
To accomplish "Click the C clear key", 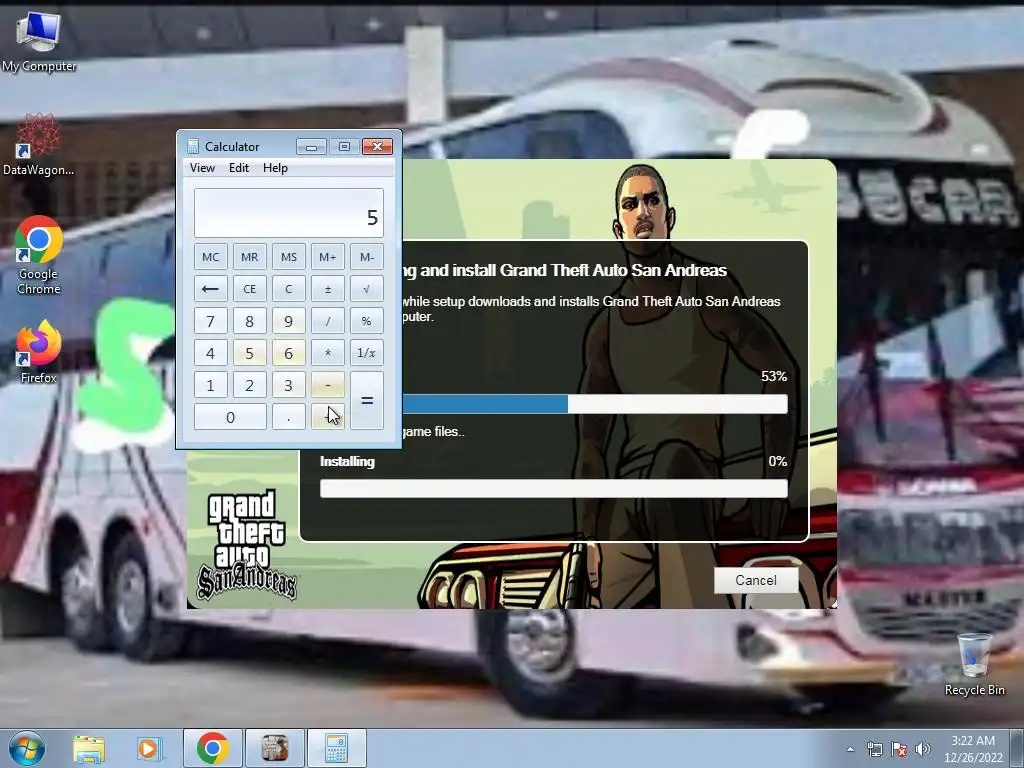I will coord(289,289).
